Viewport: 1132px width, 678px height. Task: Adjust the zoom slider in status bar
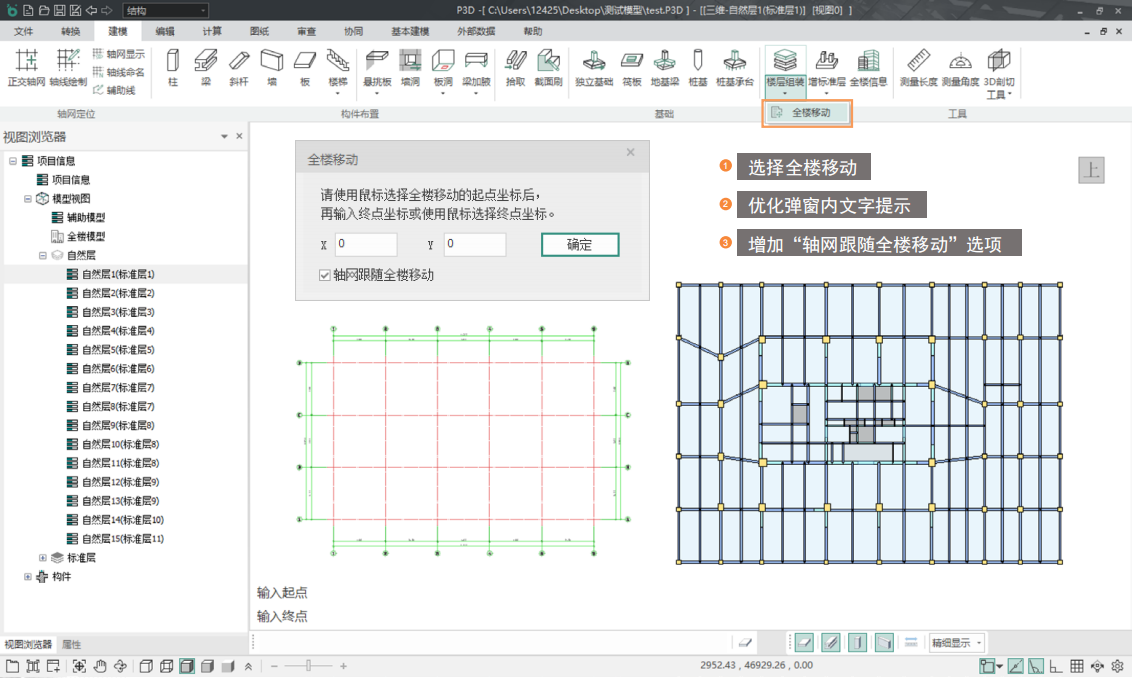click(x=309, y=666)
